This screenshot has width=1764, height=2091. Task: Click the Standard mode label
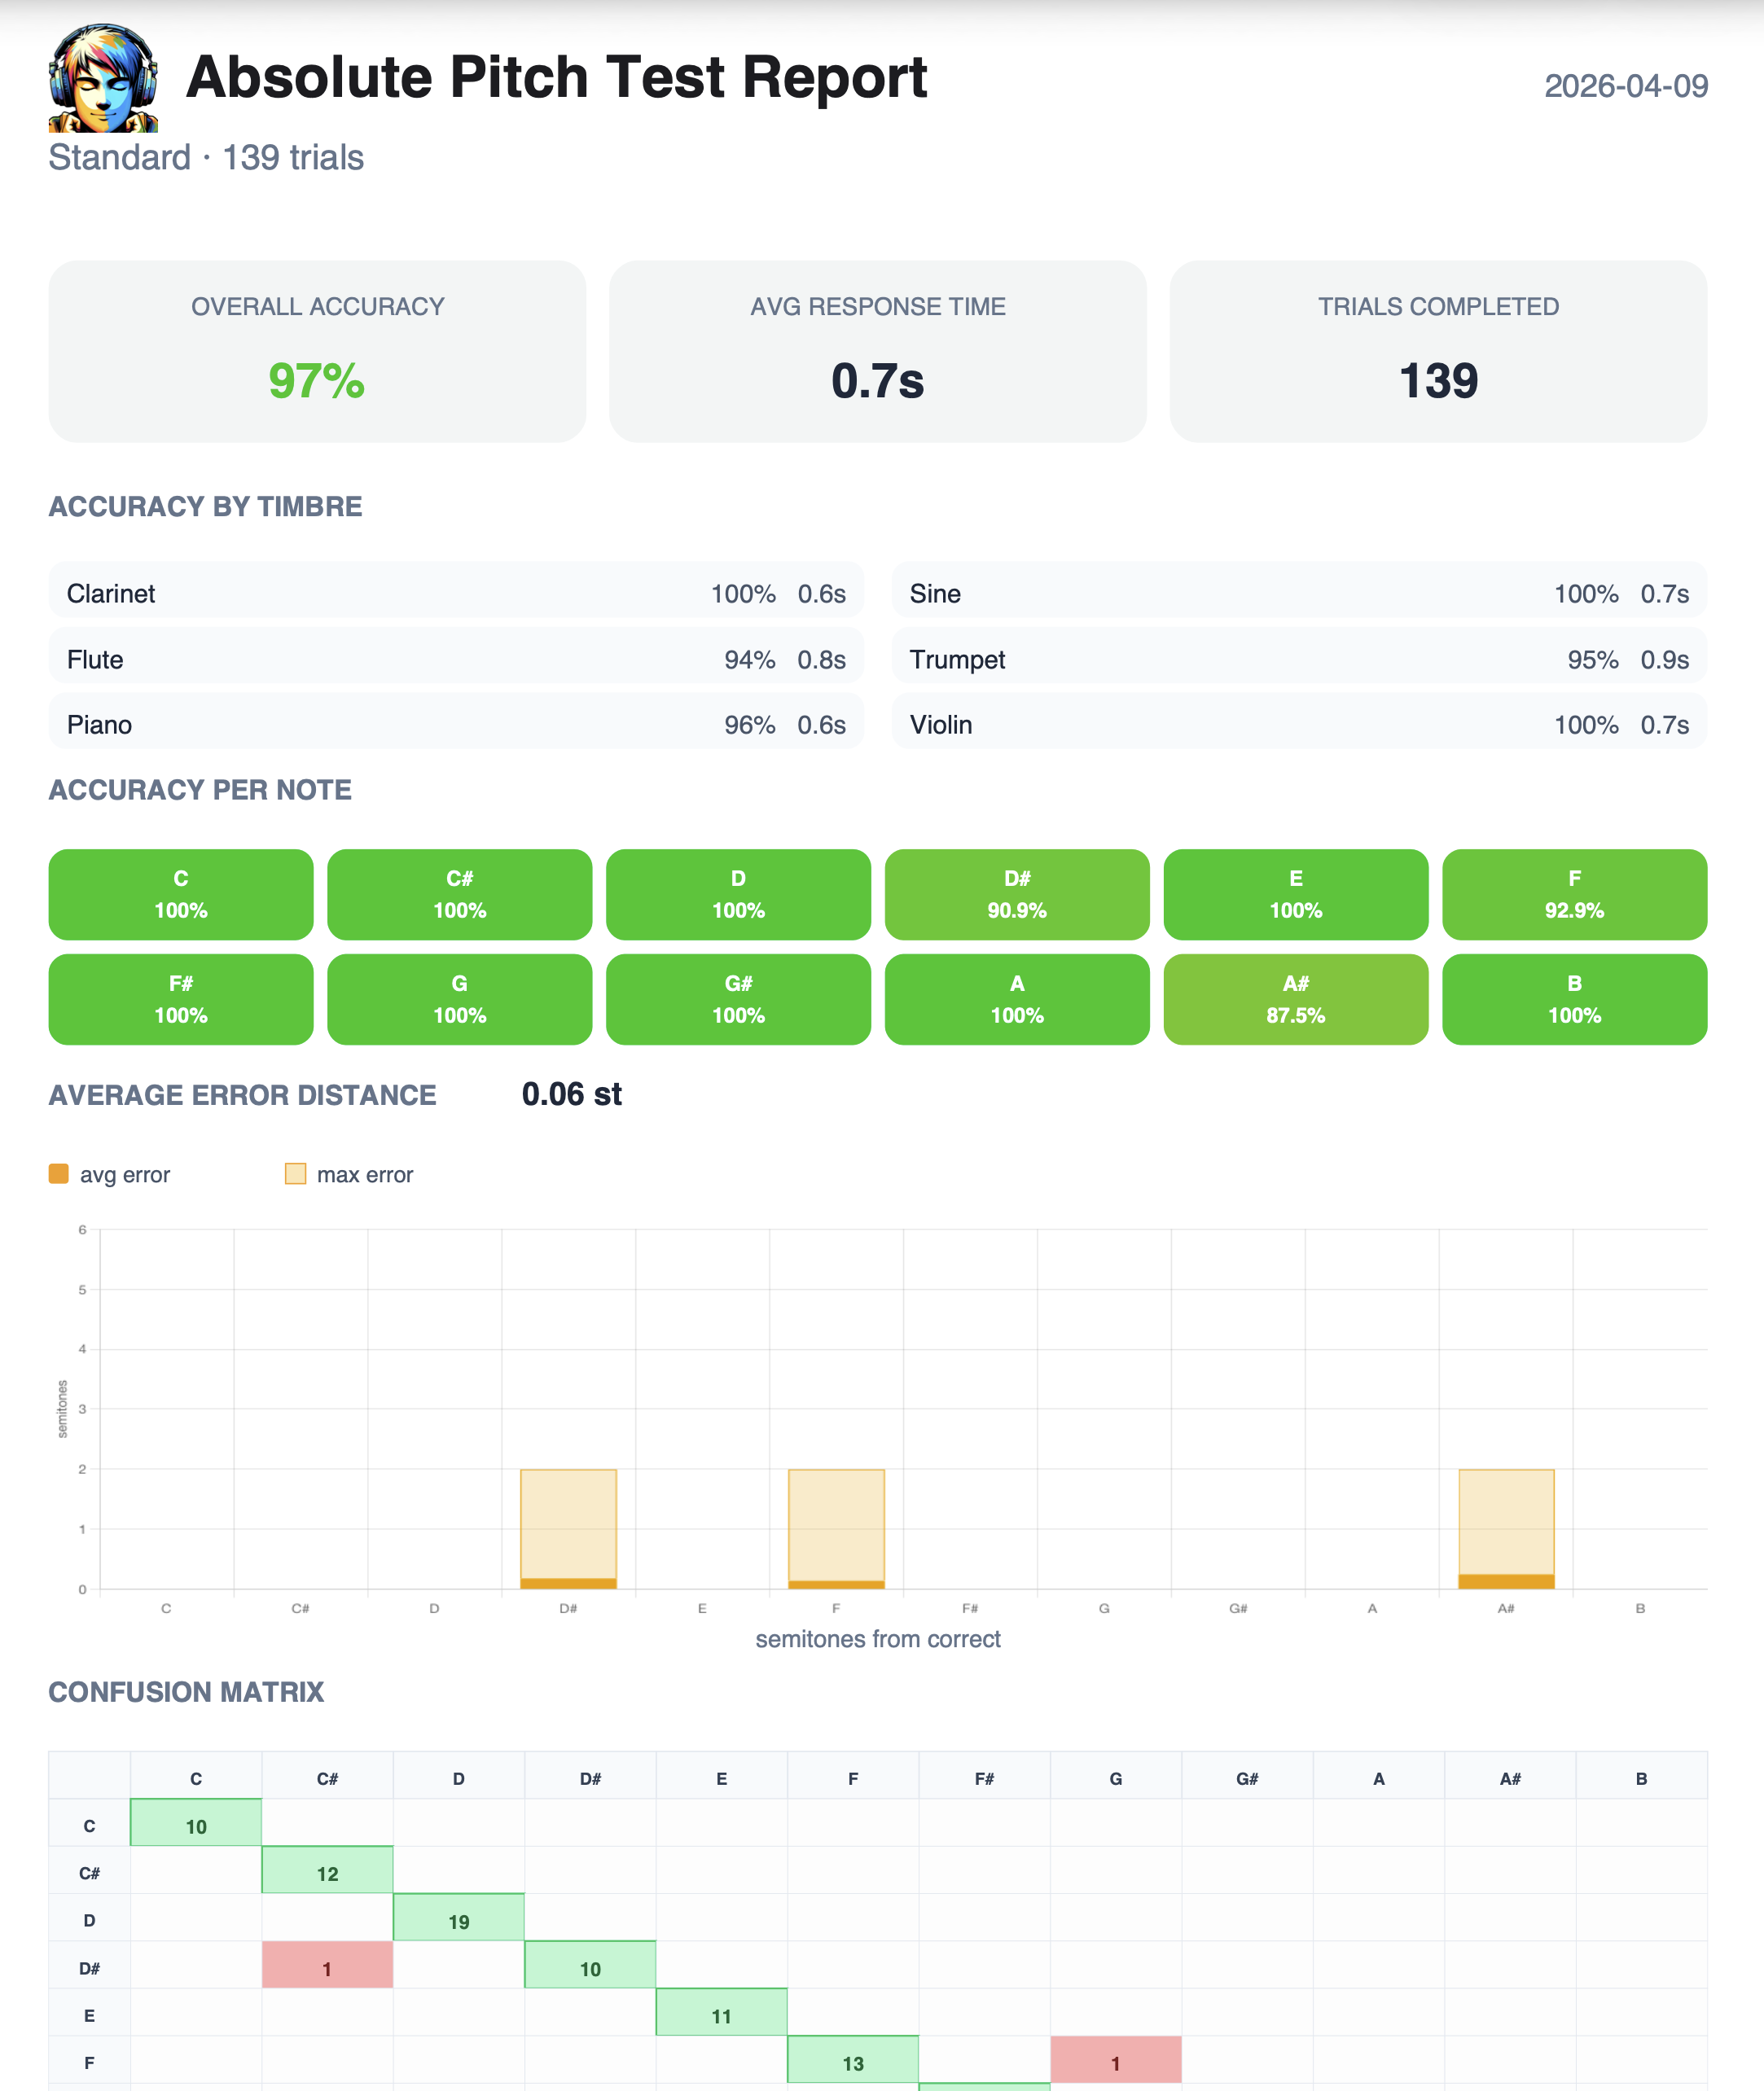tap(120, 156)
